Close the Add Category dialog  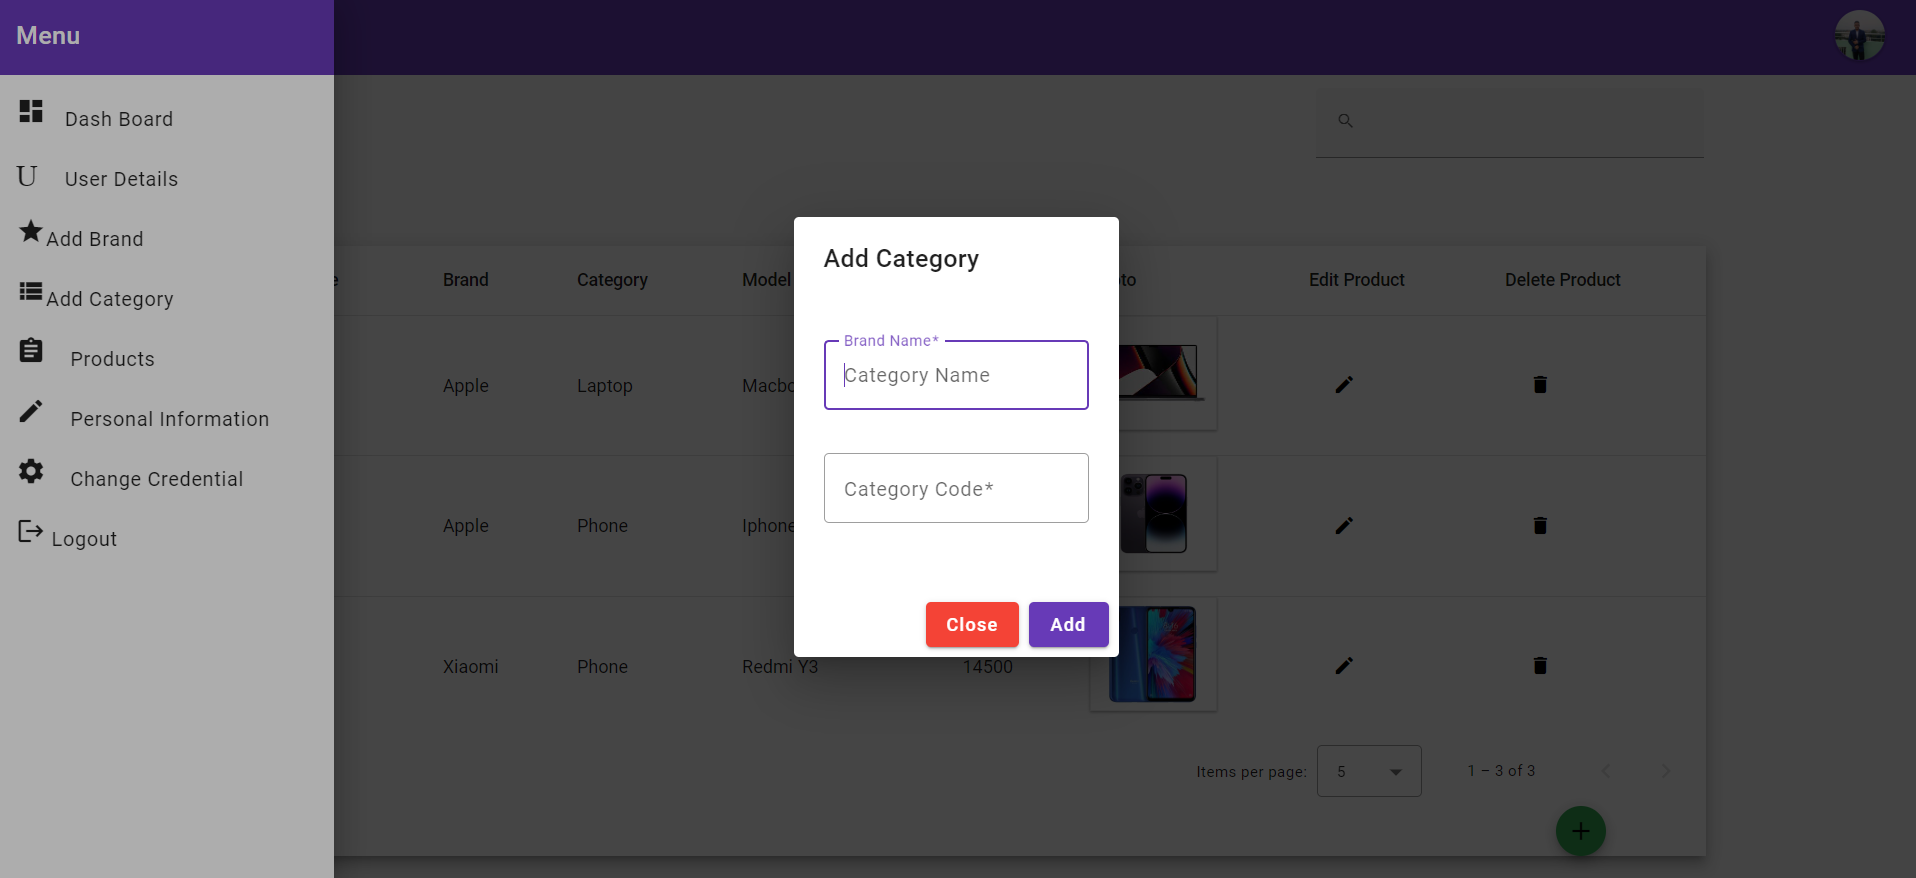pos(971,624)
